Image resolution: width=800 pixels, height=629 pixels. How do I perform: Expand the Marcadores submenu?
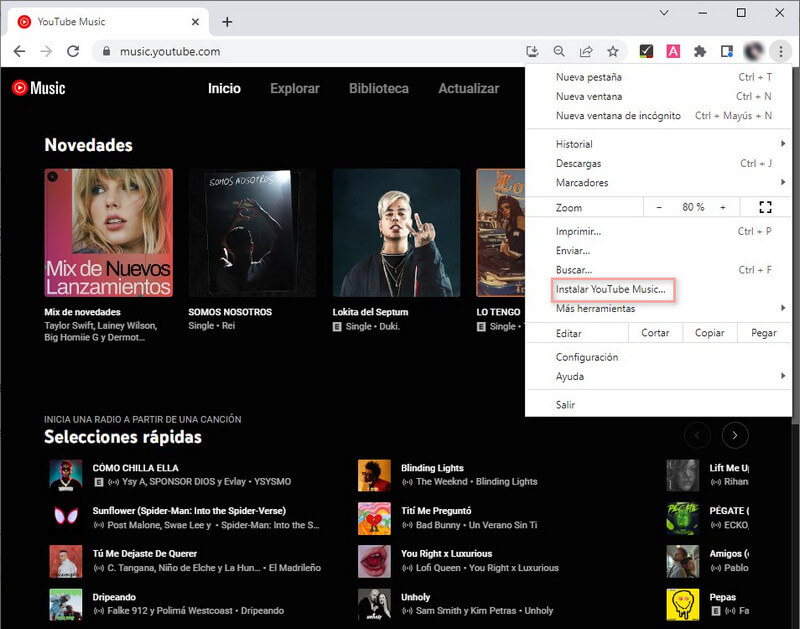click(658, 183)
